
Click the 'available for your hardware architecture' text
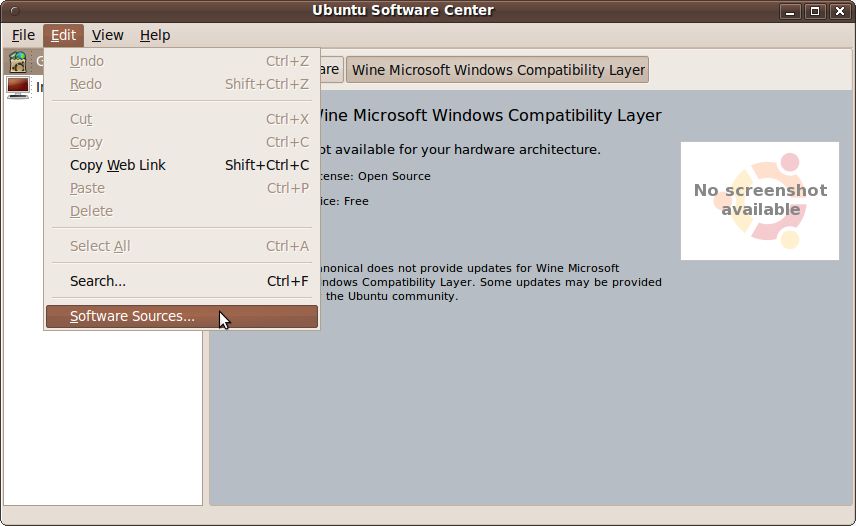[467, 150]
